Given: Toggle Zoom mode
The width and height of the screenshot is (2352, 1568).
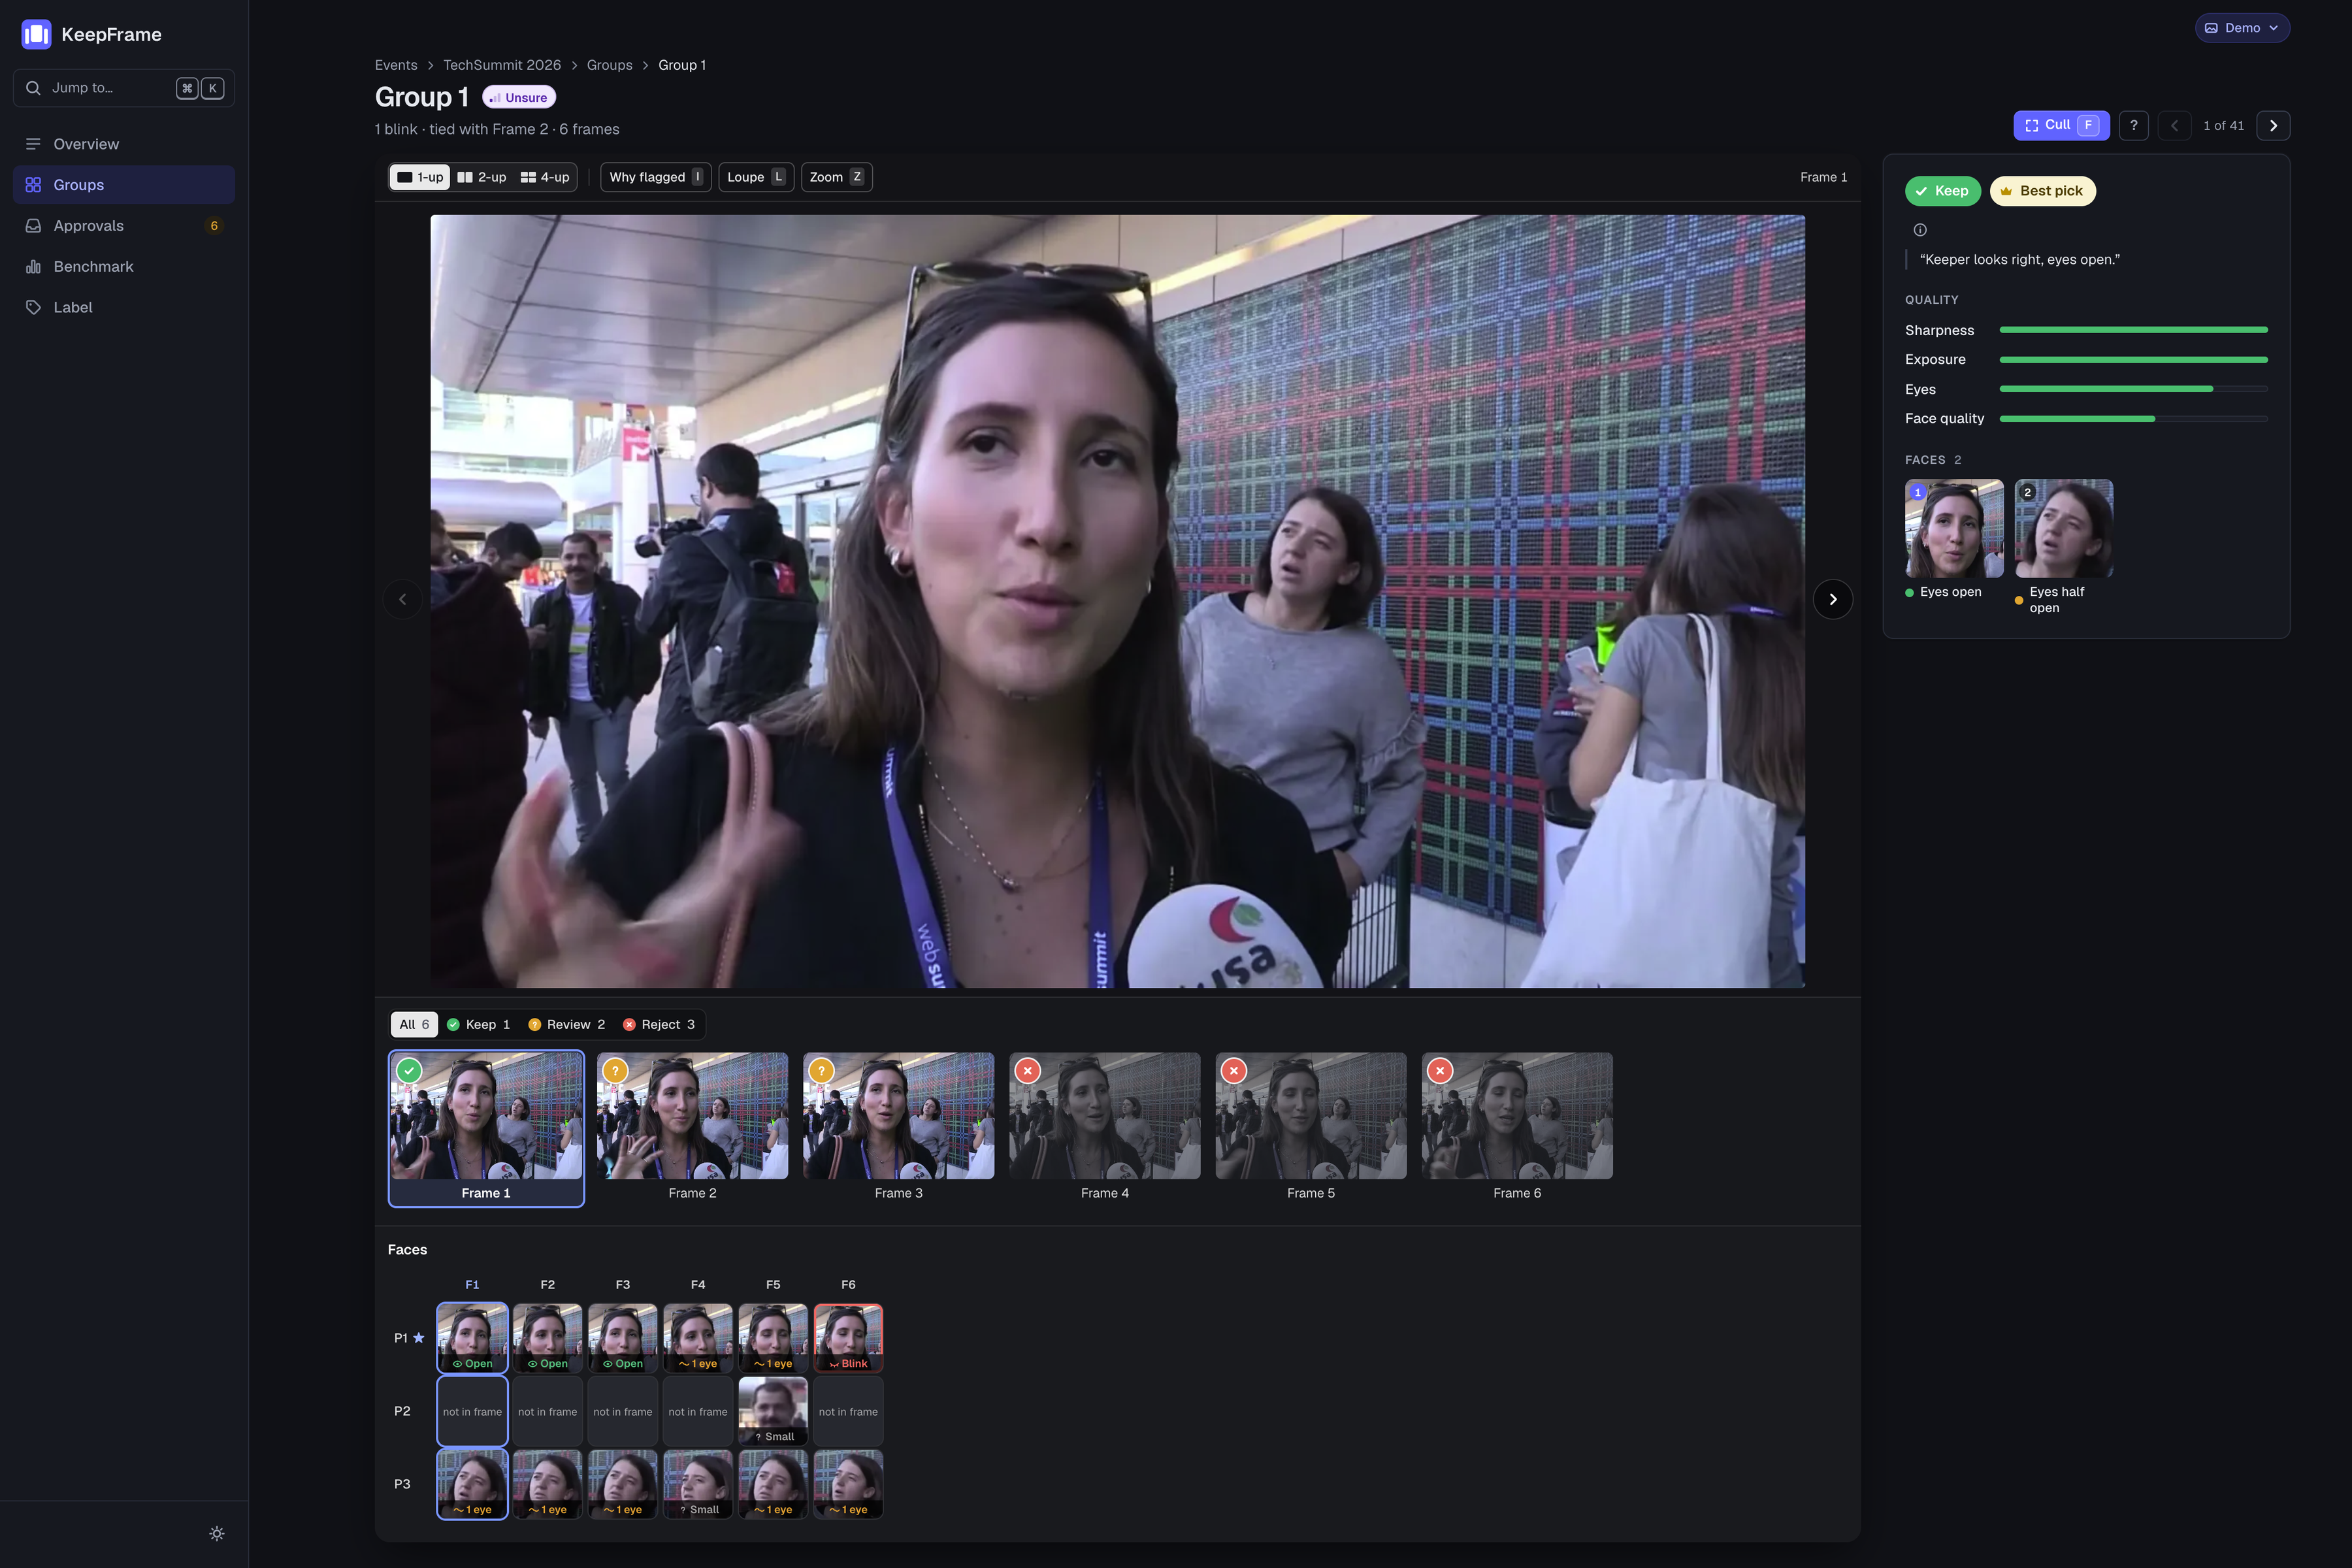Looking at the screenshot, I should coord(836,177).
